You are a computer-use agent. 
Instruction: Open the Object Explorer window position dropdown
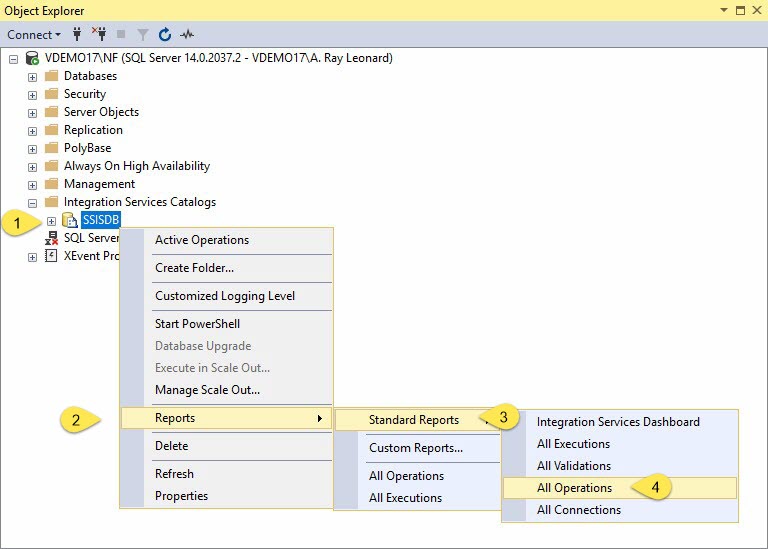tap(724, 10)
